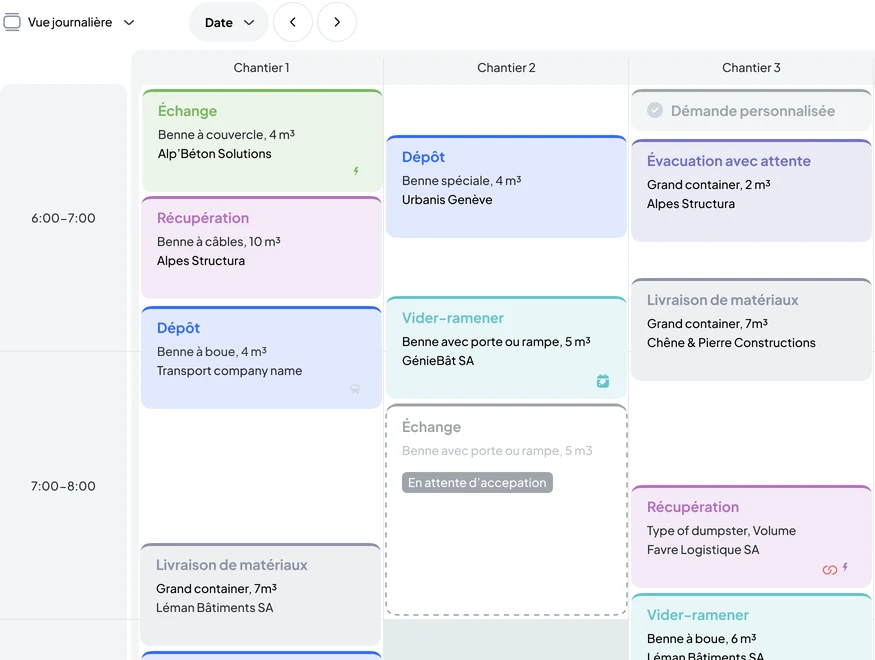The width and height of the screenshot is (875, 660).
Task: Click the calendar view icon beside Vue journalière
Action: 12,22
